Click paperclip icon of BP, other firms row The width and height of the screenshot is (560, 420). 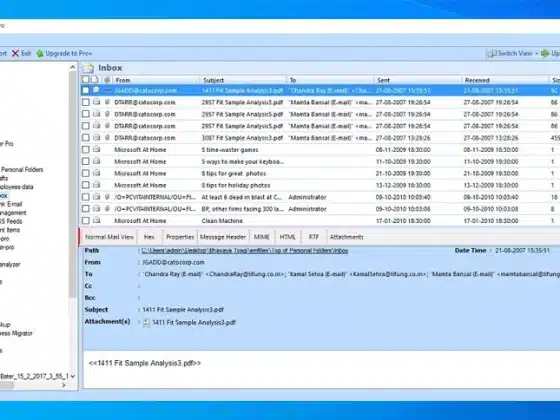coord(107,209)
